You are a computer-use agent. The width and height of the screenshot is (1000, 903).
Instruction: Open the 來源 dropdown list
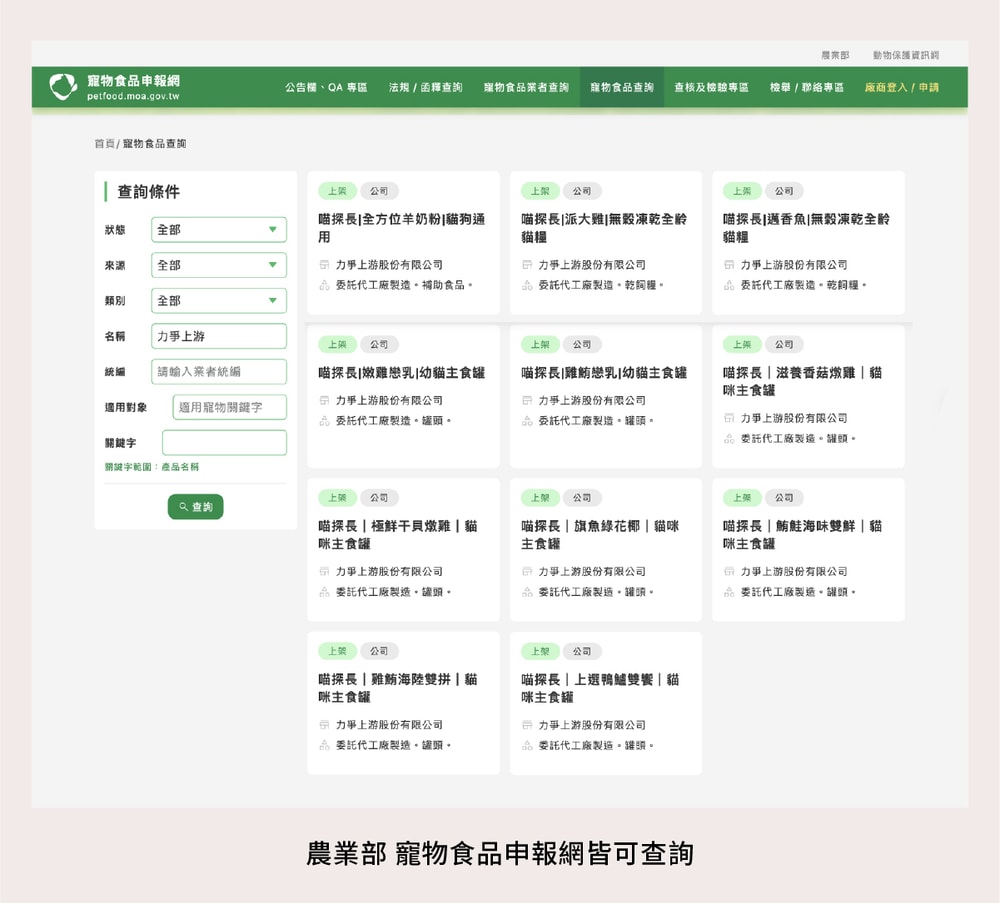coord(218,265)
